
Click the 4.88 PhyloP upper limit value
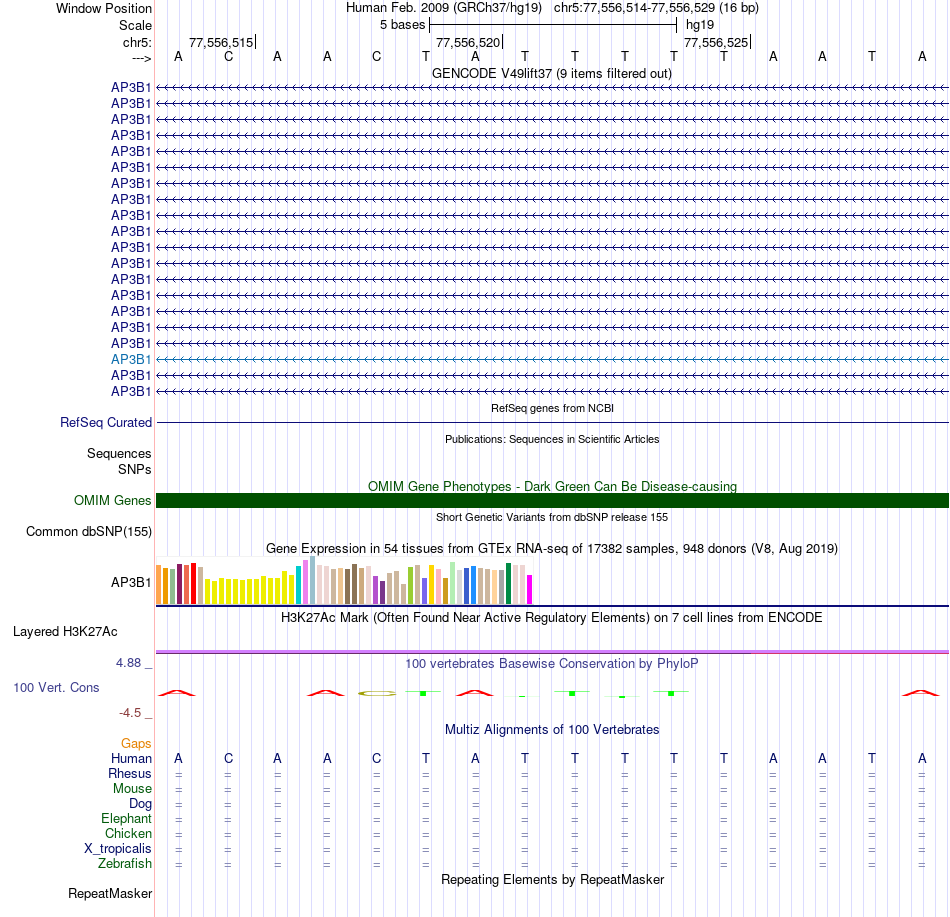coord(128,663)
